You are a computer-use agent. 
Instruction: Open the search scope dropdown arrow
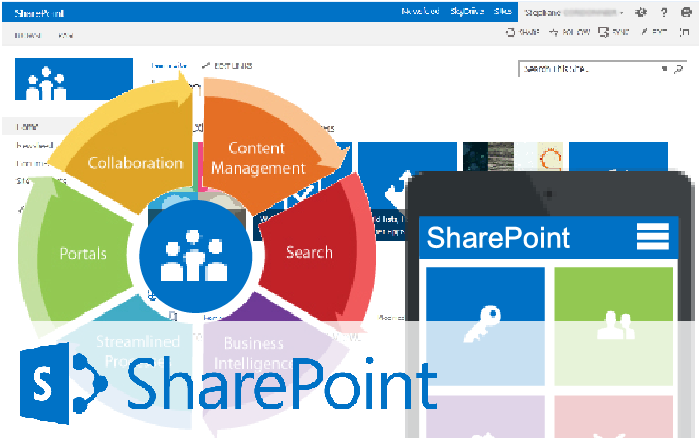(x=664, y=69)
